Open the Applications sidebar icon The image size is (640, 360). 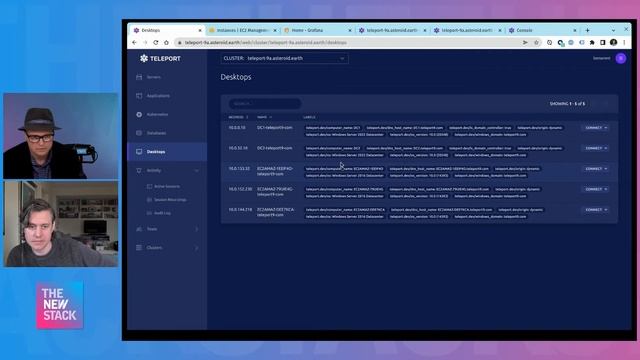click(x=139, y=96)
